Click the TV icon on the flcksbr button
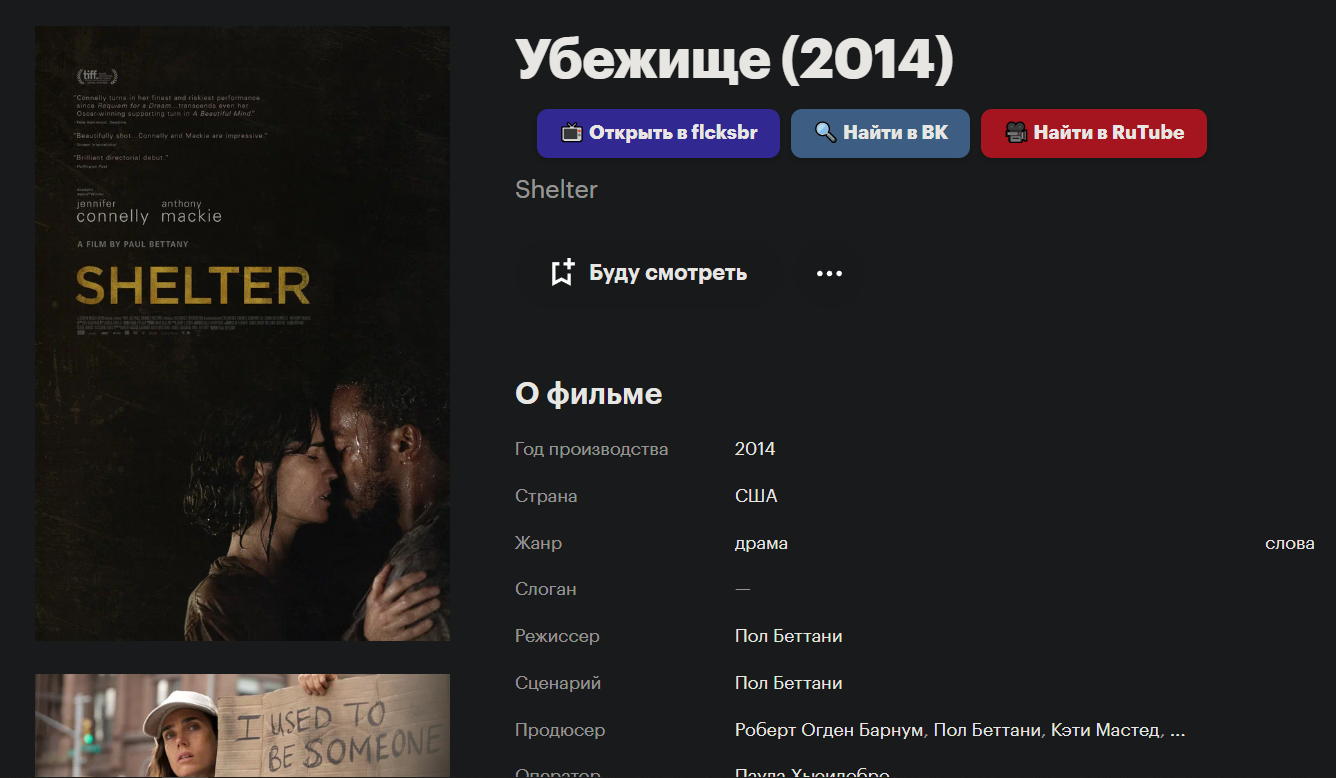This screenshot has width=1336, height=778. (572, 133)
